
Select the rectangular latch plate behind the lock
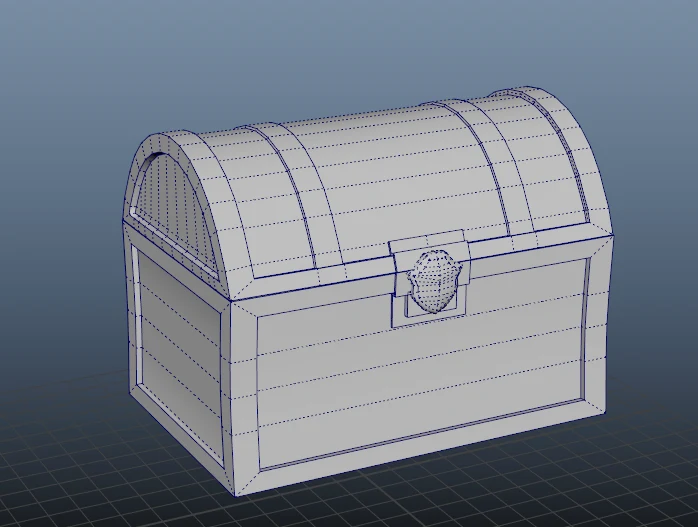(430, 279)
